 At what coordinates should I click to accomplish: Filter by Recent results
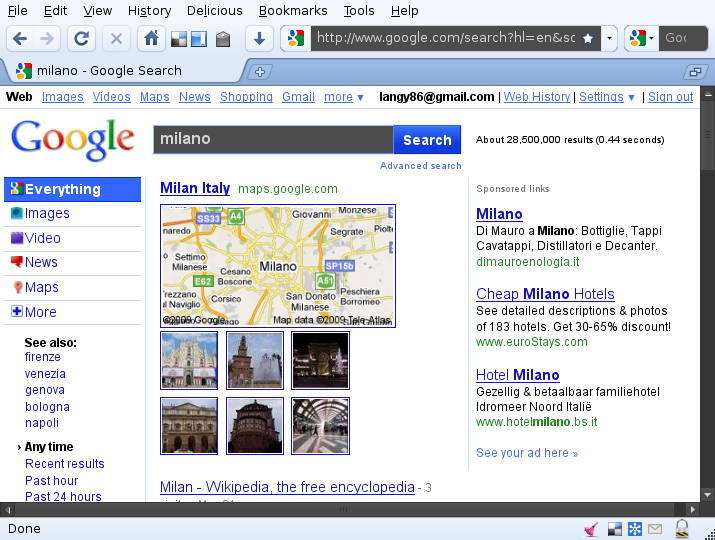click(65, 464)
